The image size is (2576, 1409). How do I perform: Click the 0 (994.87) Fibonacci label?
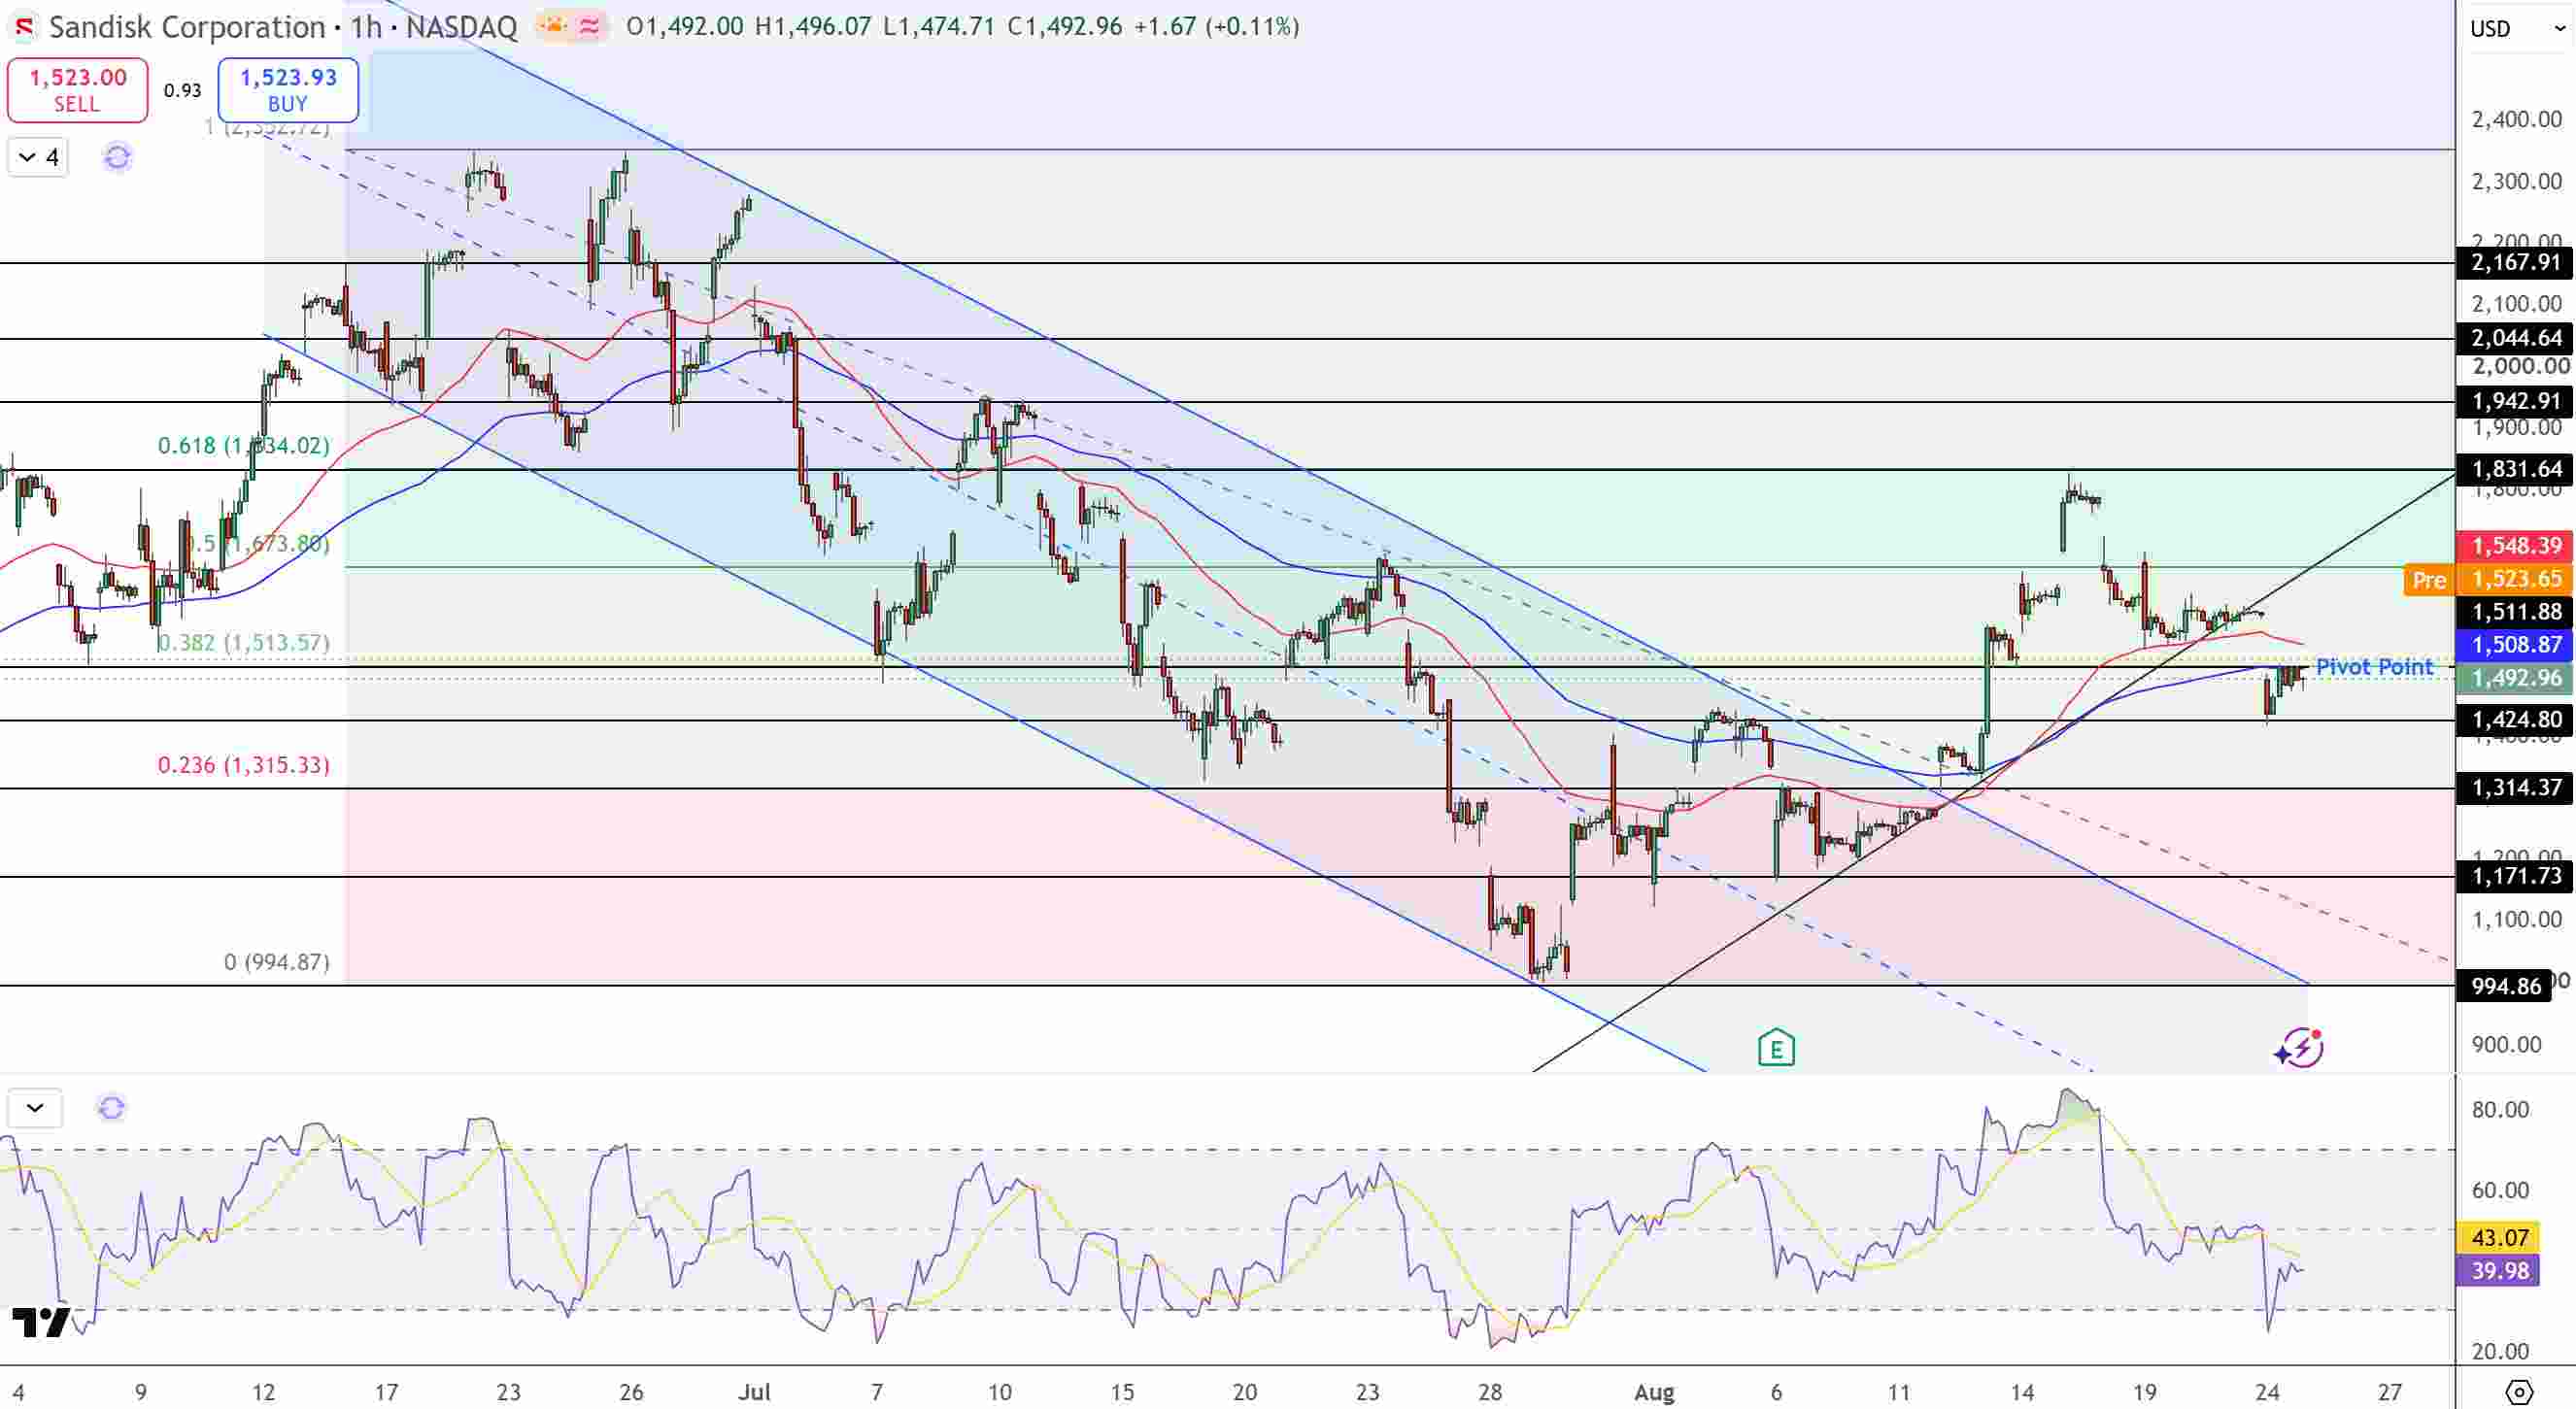(x=276, y=962)
